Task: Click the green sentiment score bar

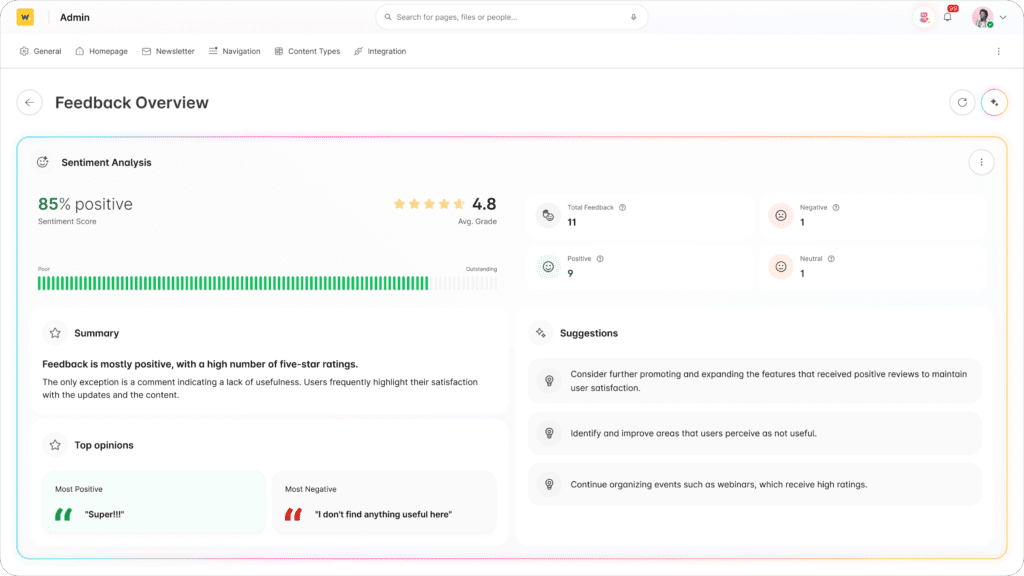Action: (x=233, y=283)
